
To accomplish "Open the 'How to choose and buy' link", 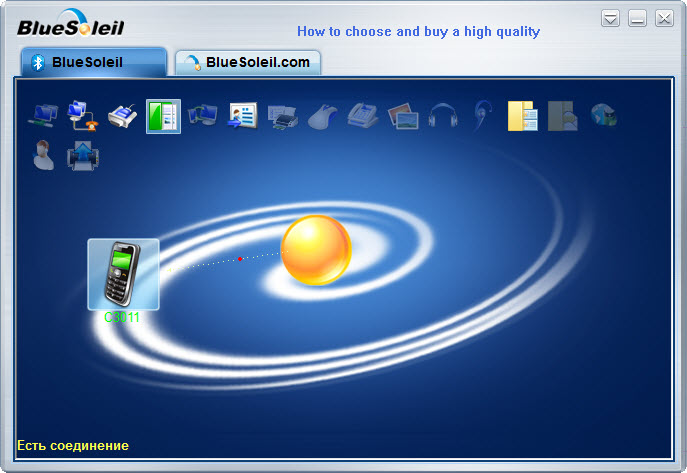I will click(418, 32).
